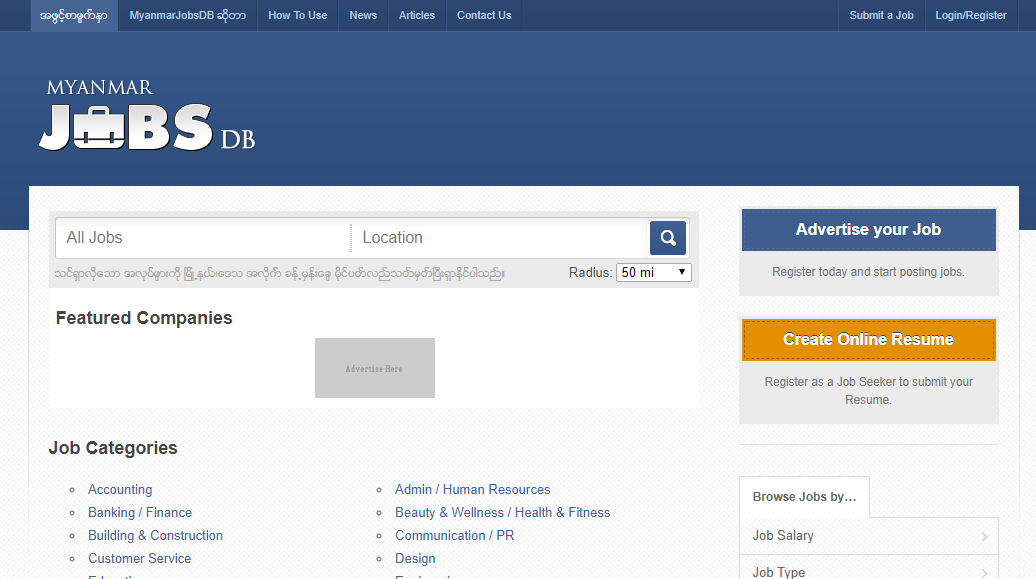The width and height of the screenshot is (1036, 579).
Task: Click the Job Categories heading
Action: [x=113, y=448]
